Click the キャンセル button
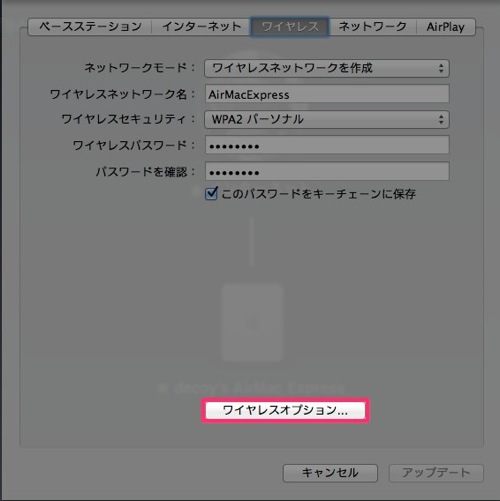500x501 pixels. point(330,473)
